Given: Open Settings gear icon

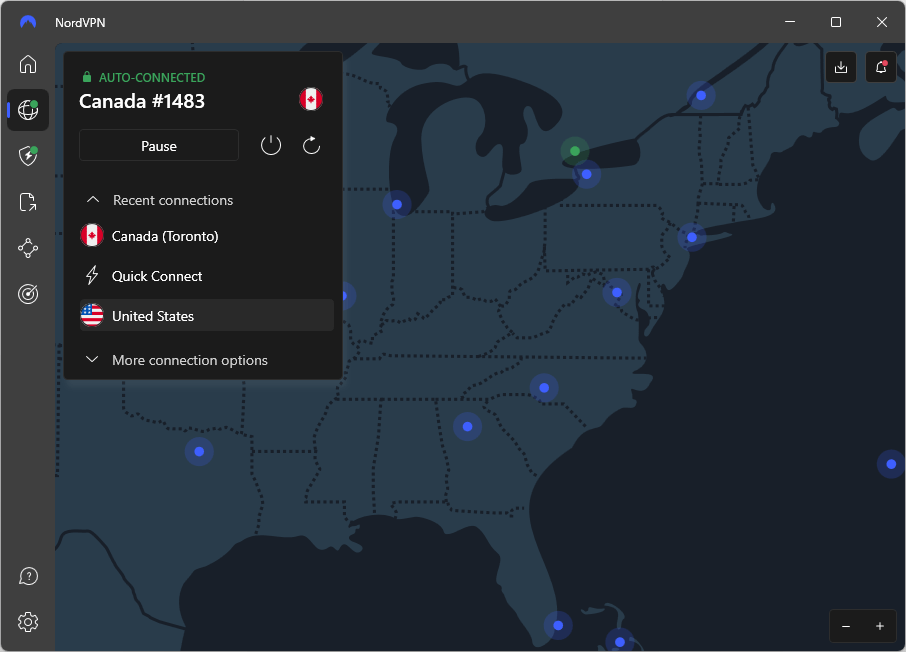Looking at the screenshot, I should 28,622.
